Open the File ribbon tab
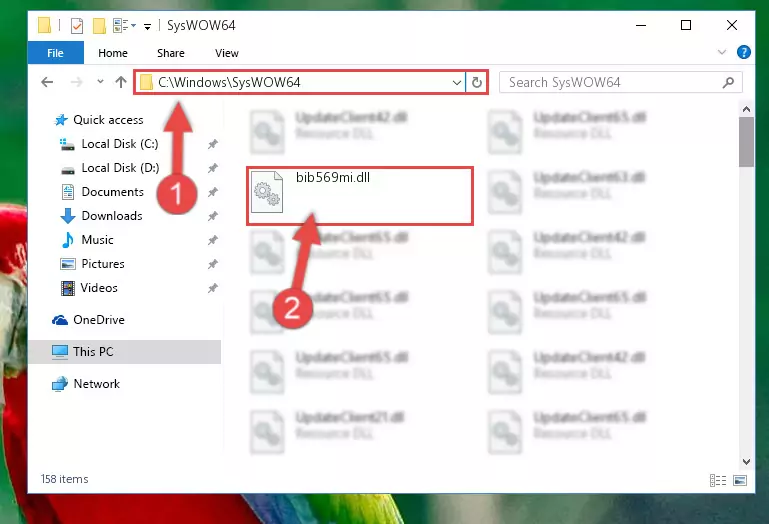The image size is (769, 524). tap(55, 53)
